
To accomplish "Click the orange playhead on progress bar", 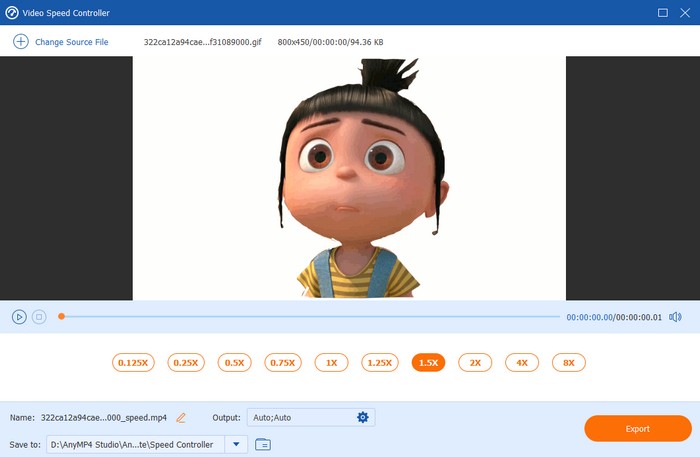I will [62, 316].
